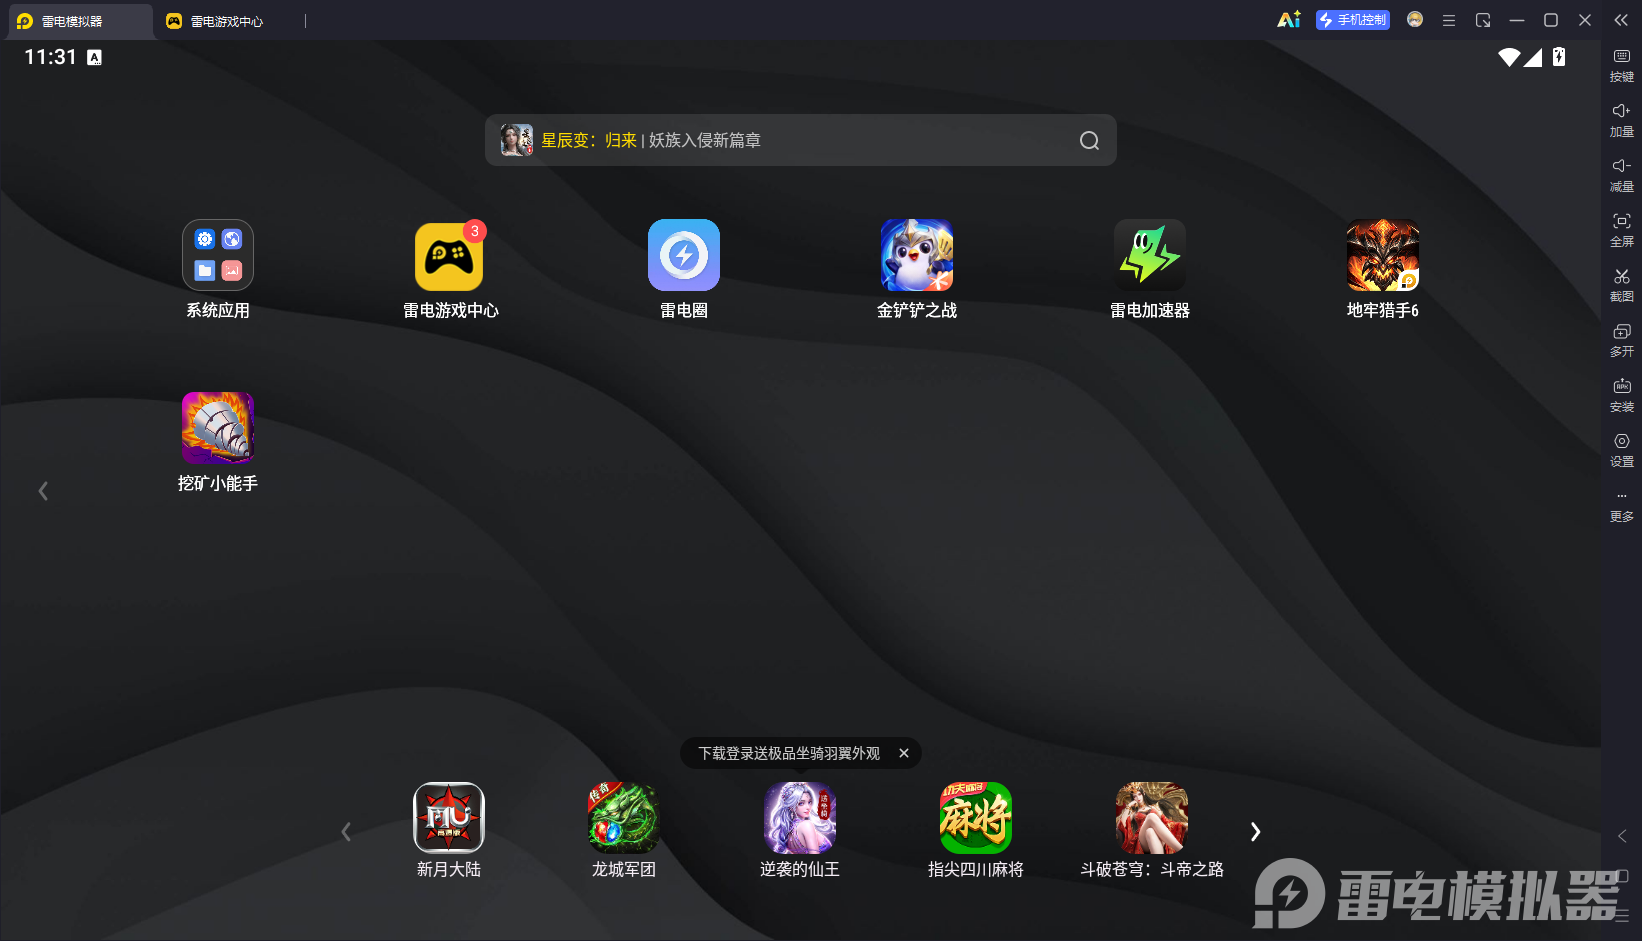Click the Wi-Fi status icon
This screenshot has width=1642, height=941.
click(1509, 57)
